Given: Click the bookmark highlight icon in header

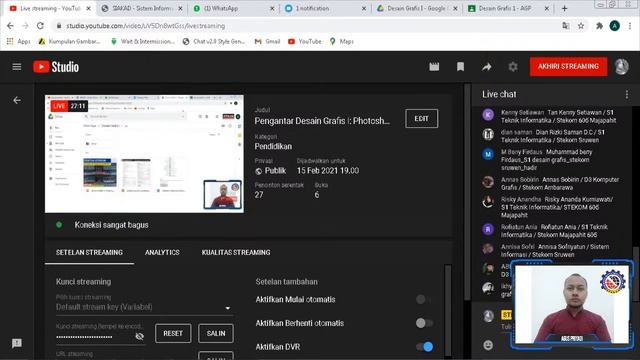Looking at the screenshot, I should coord(460,67).
